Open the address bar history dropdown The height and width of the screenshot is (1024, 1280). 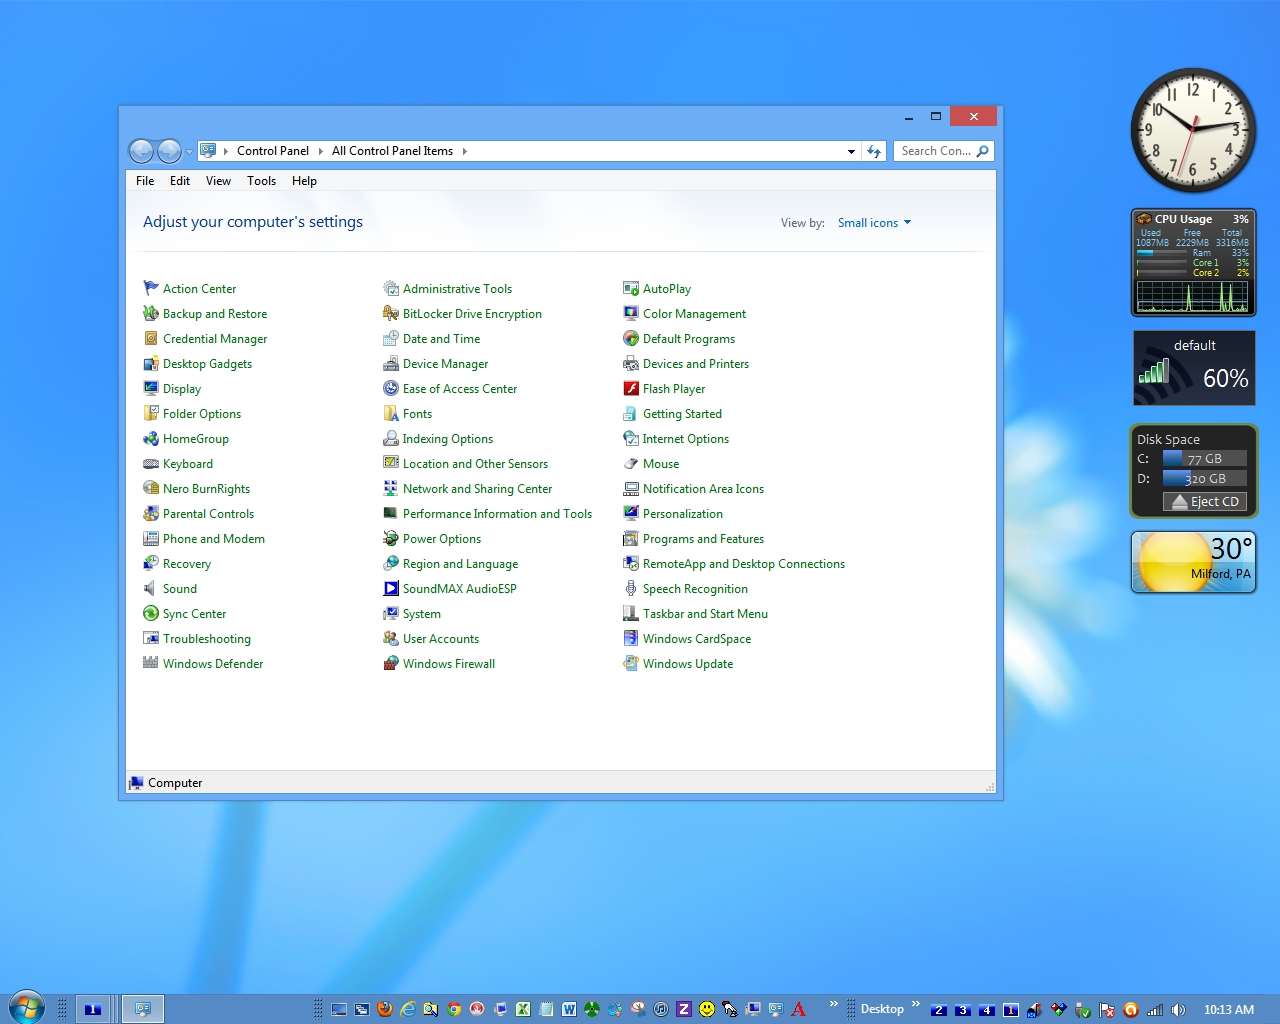click(x=851, y=151)
